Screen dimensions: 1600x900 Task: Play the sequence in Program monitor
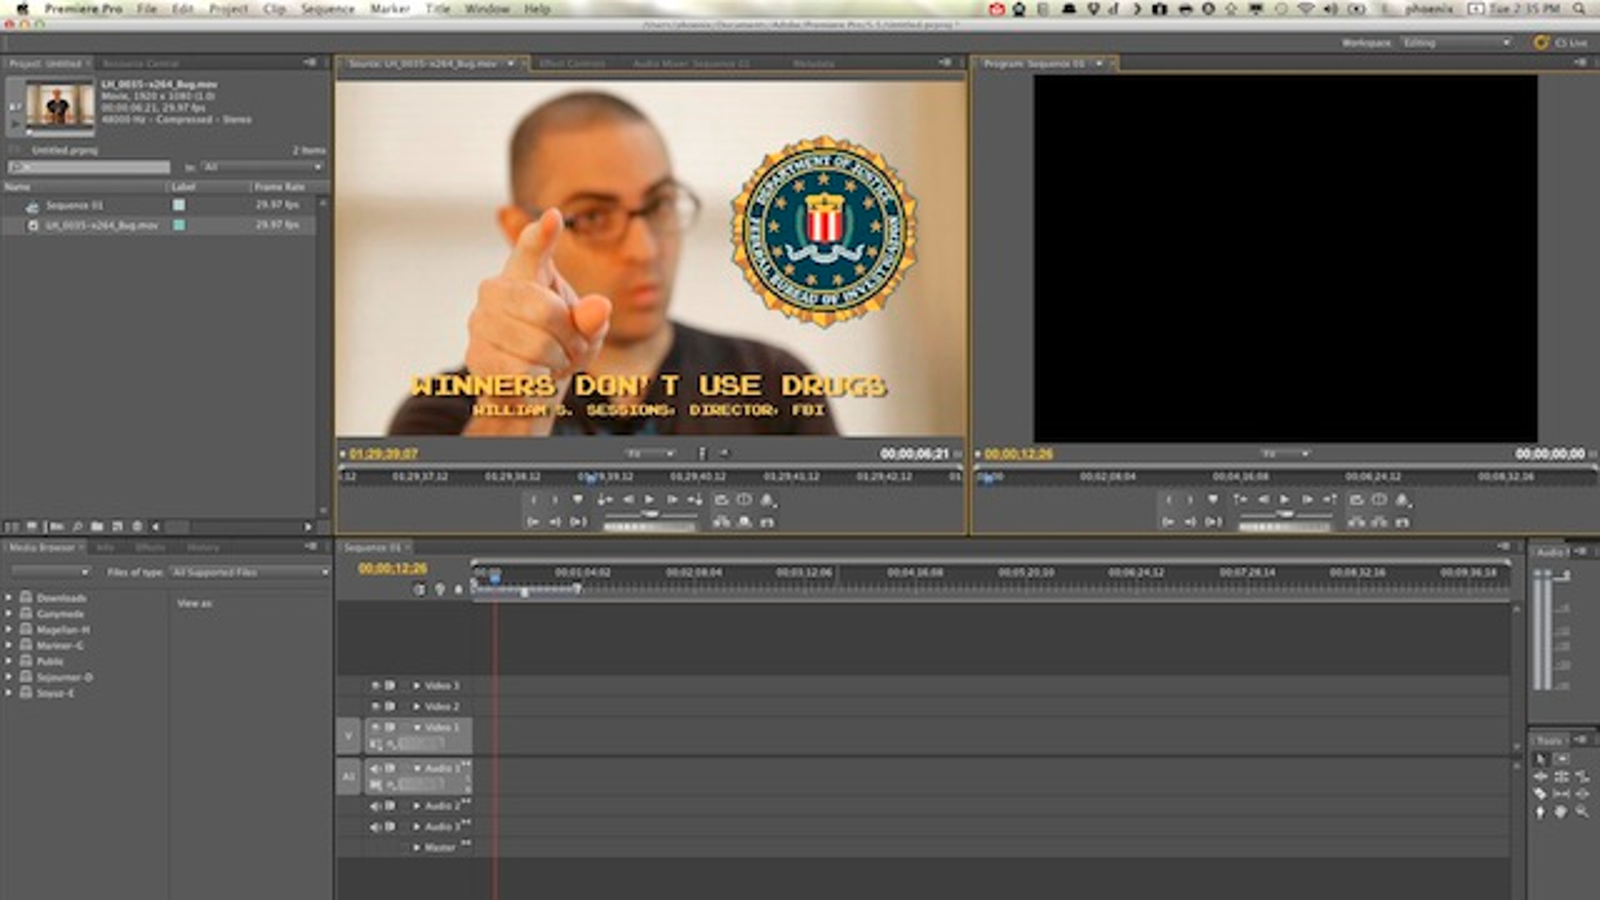coord(1285,500)
